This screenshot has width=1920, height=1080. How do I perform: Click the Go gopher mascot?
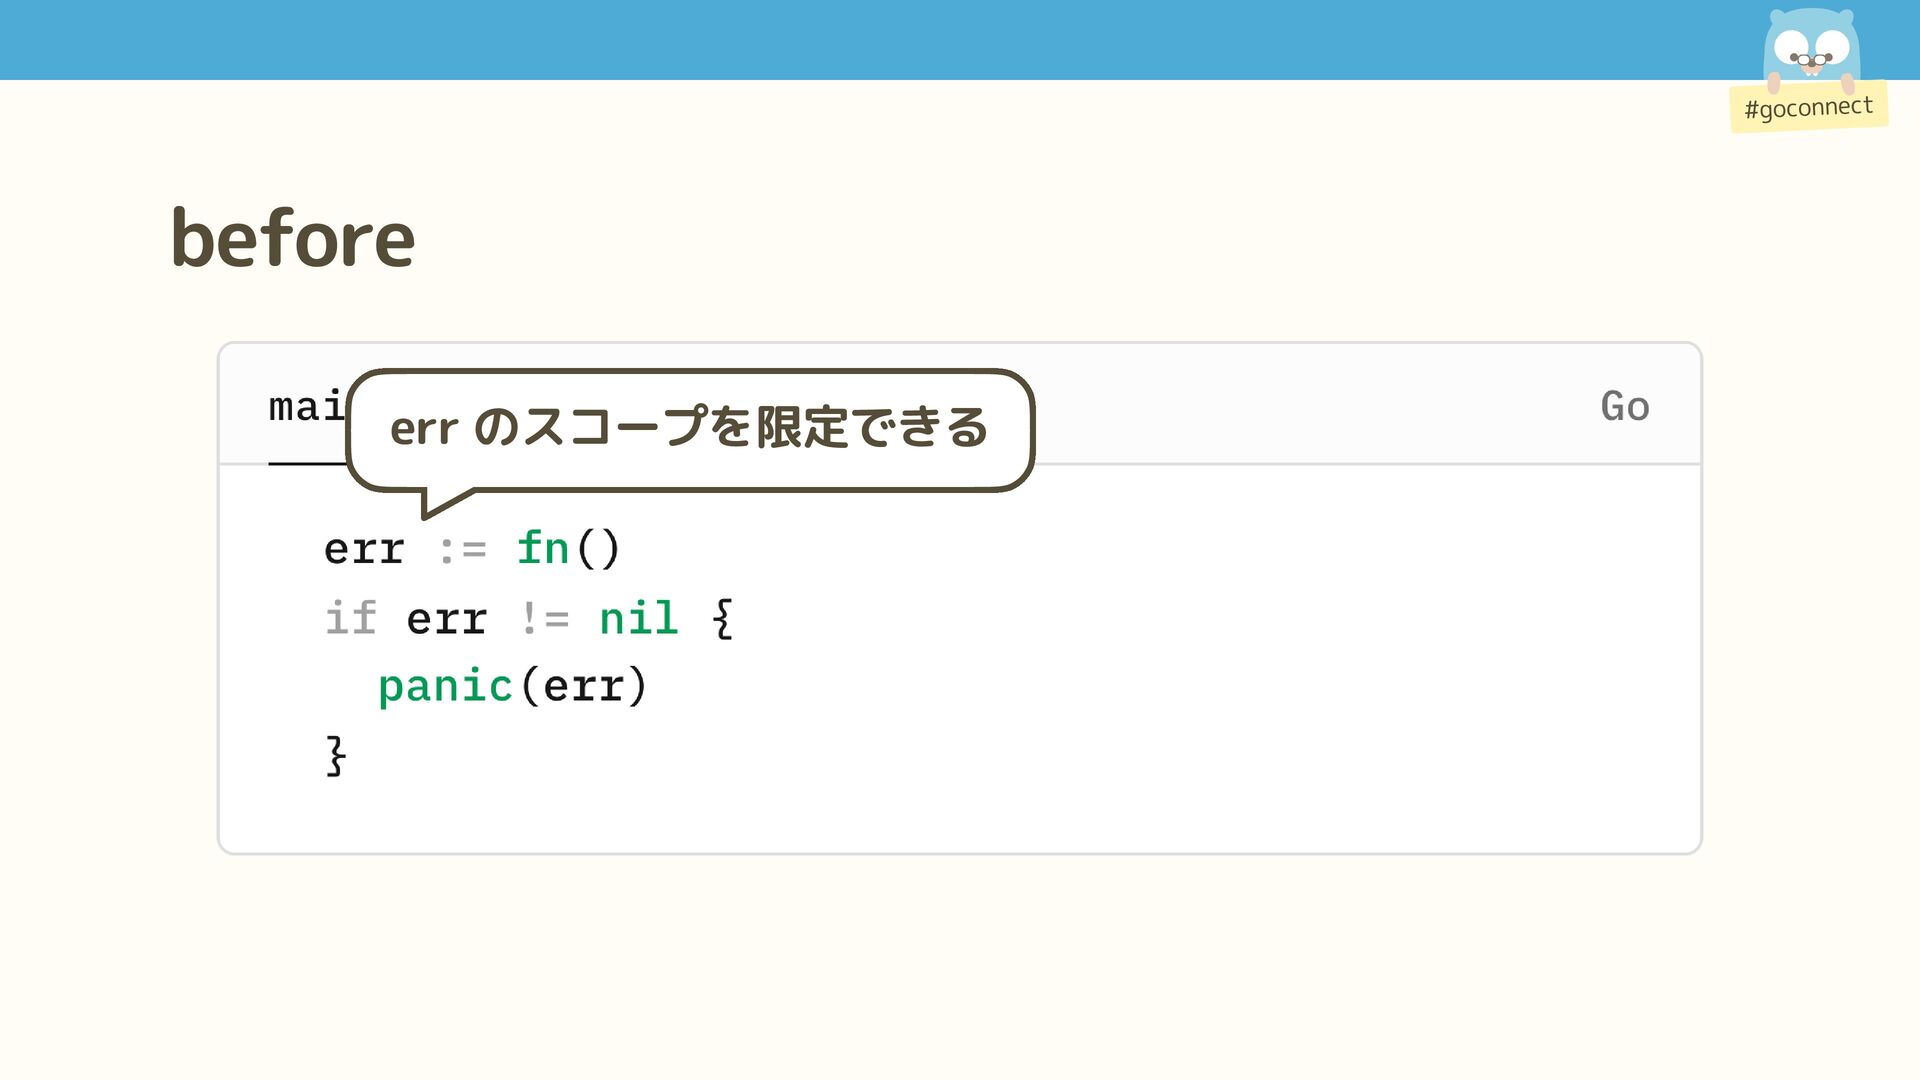coord(1810,48)
